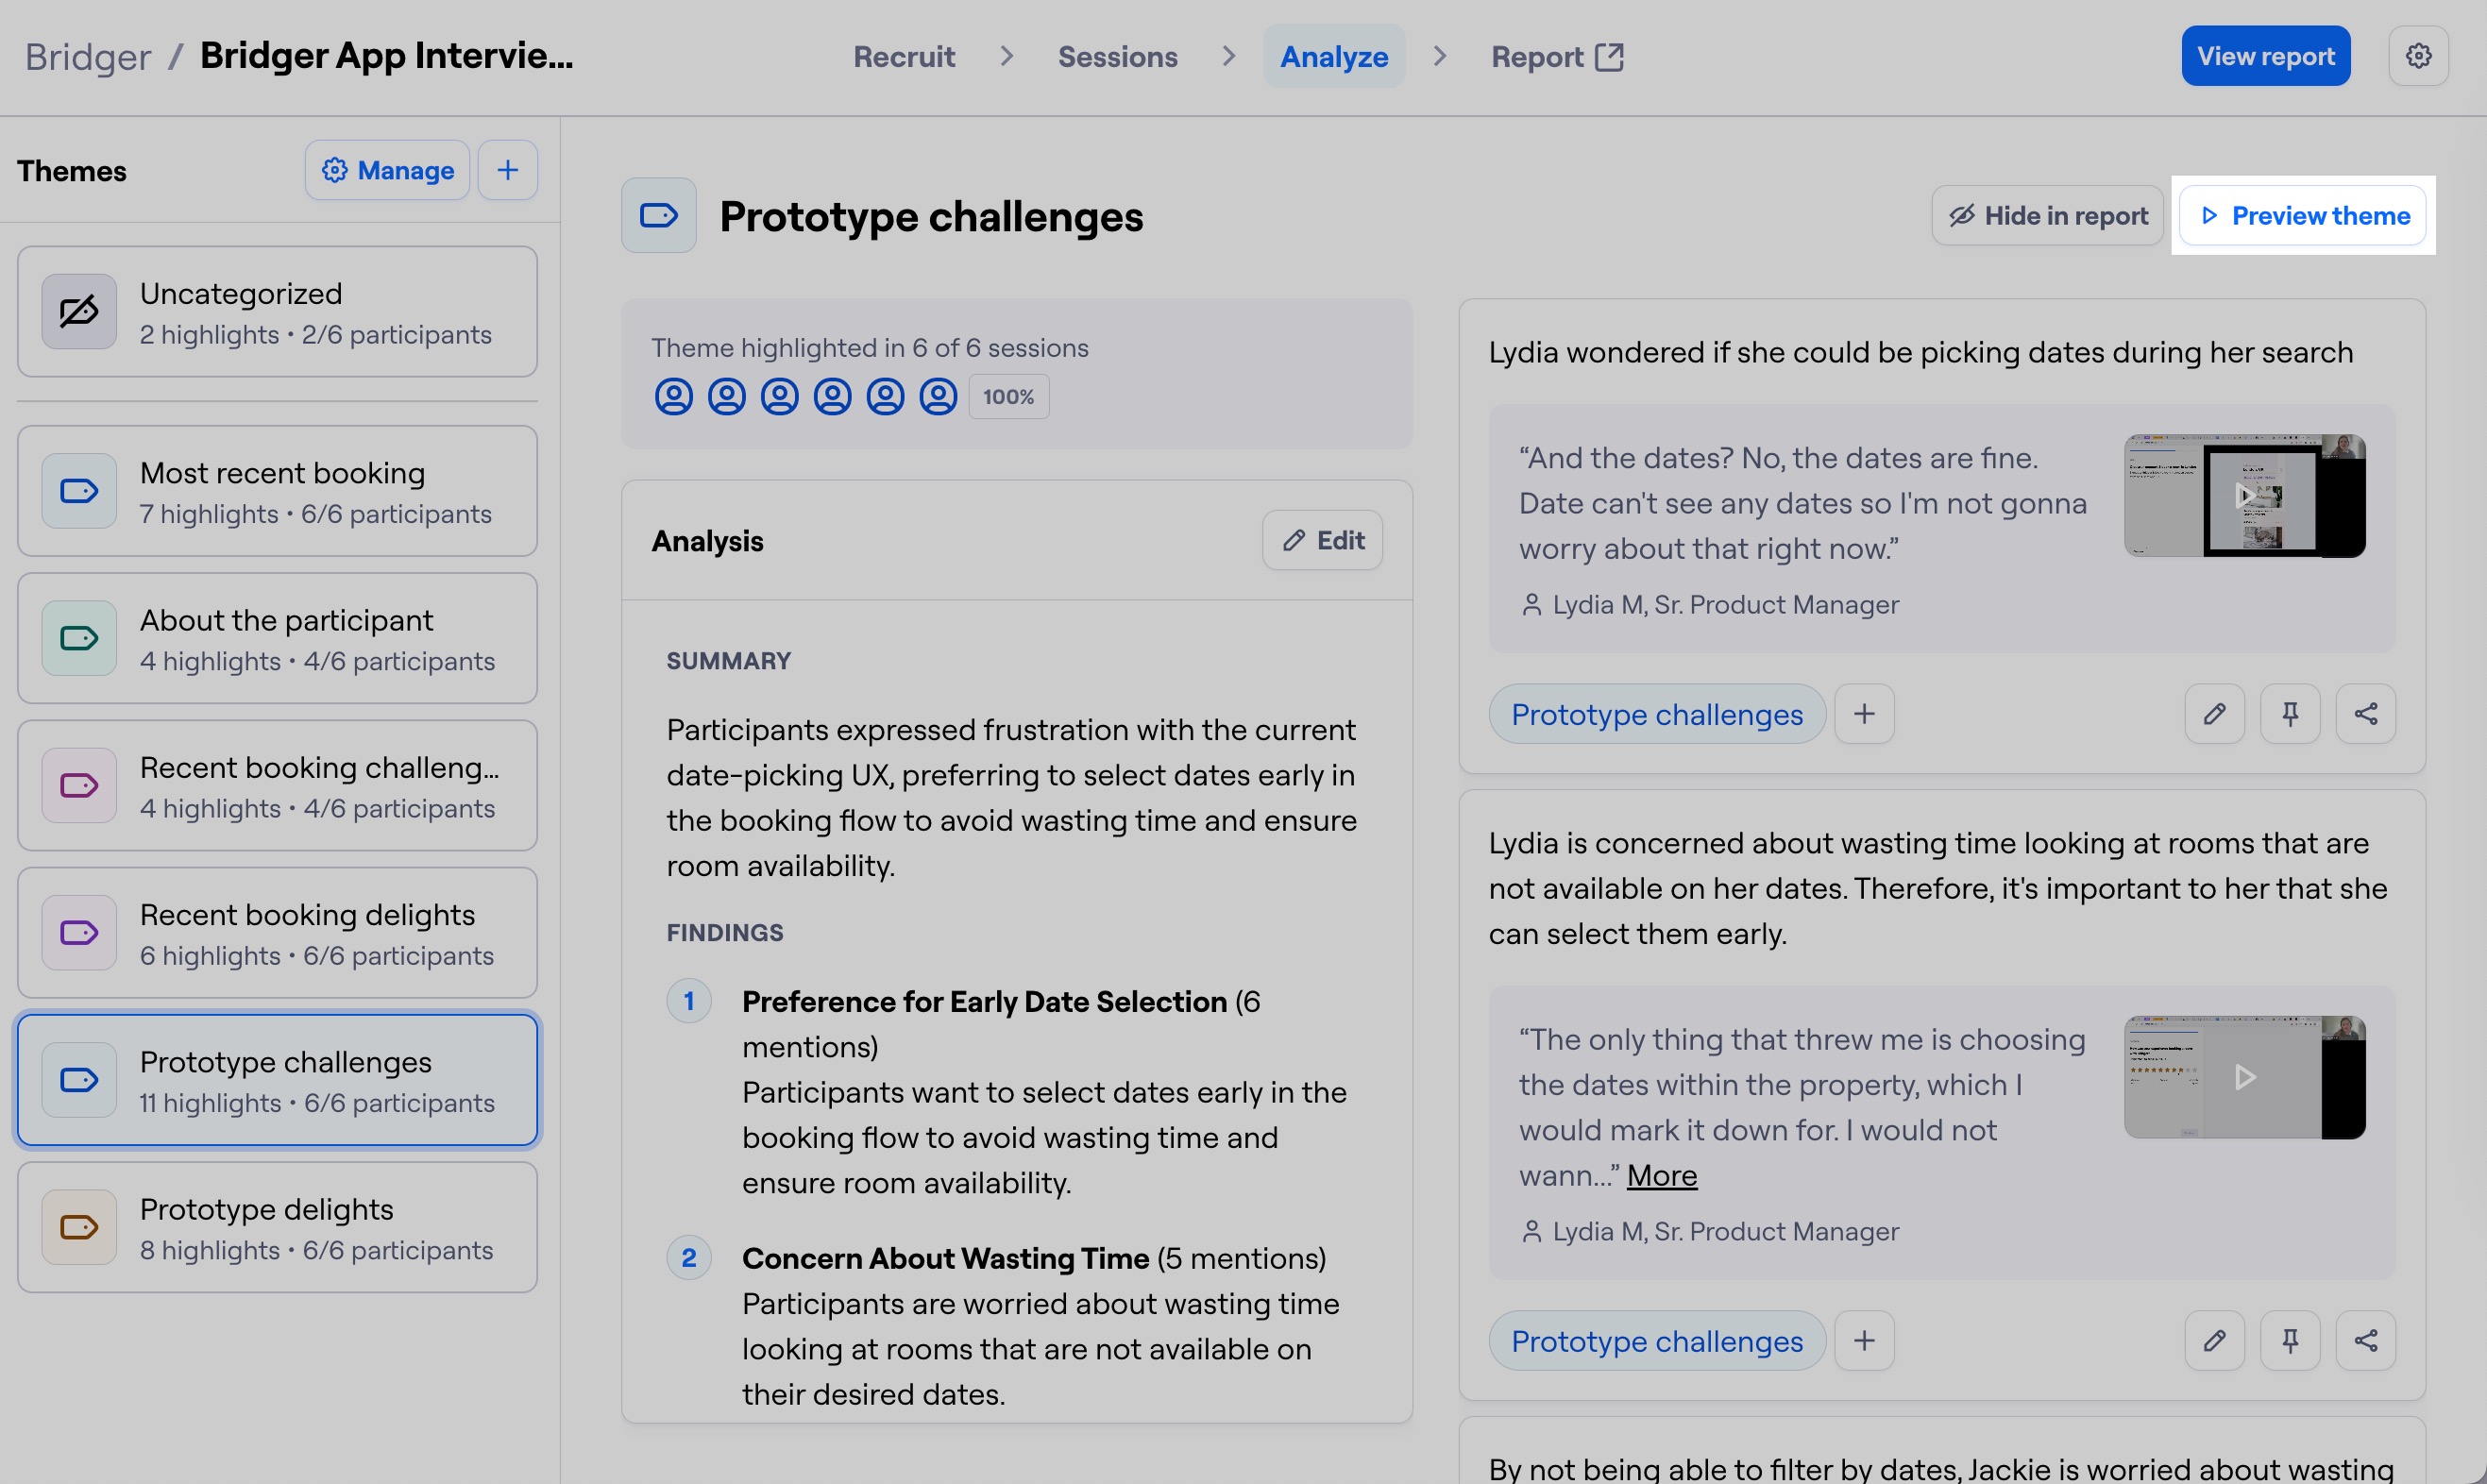This screenshot has width=2487, height=1484.
Task: Pin the second Lydia highlight card
Action: pyautogui.click(x=2289, y=1340)
